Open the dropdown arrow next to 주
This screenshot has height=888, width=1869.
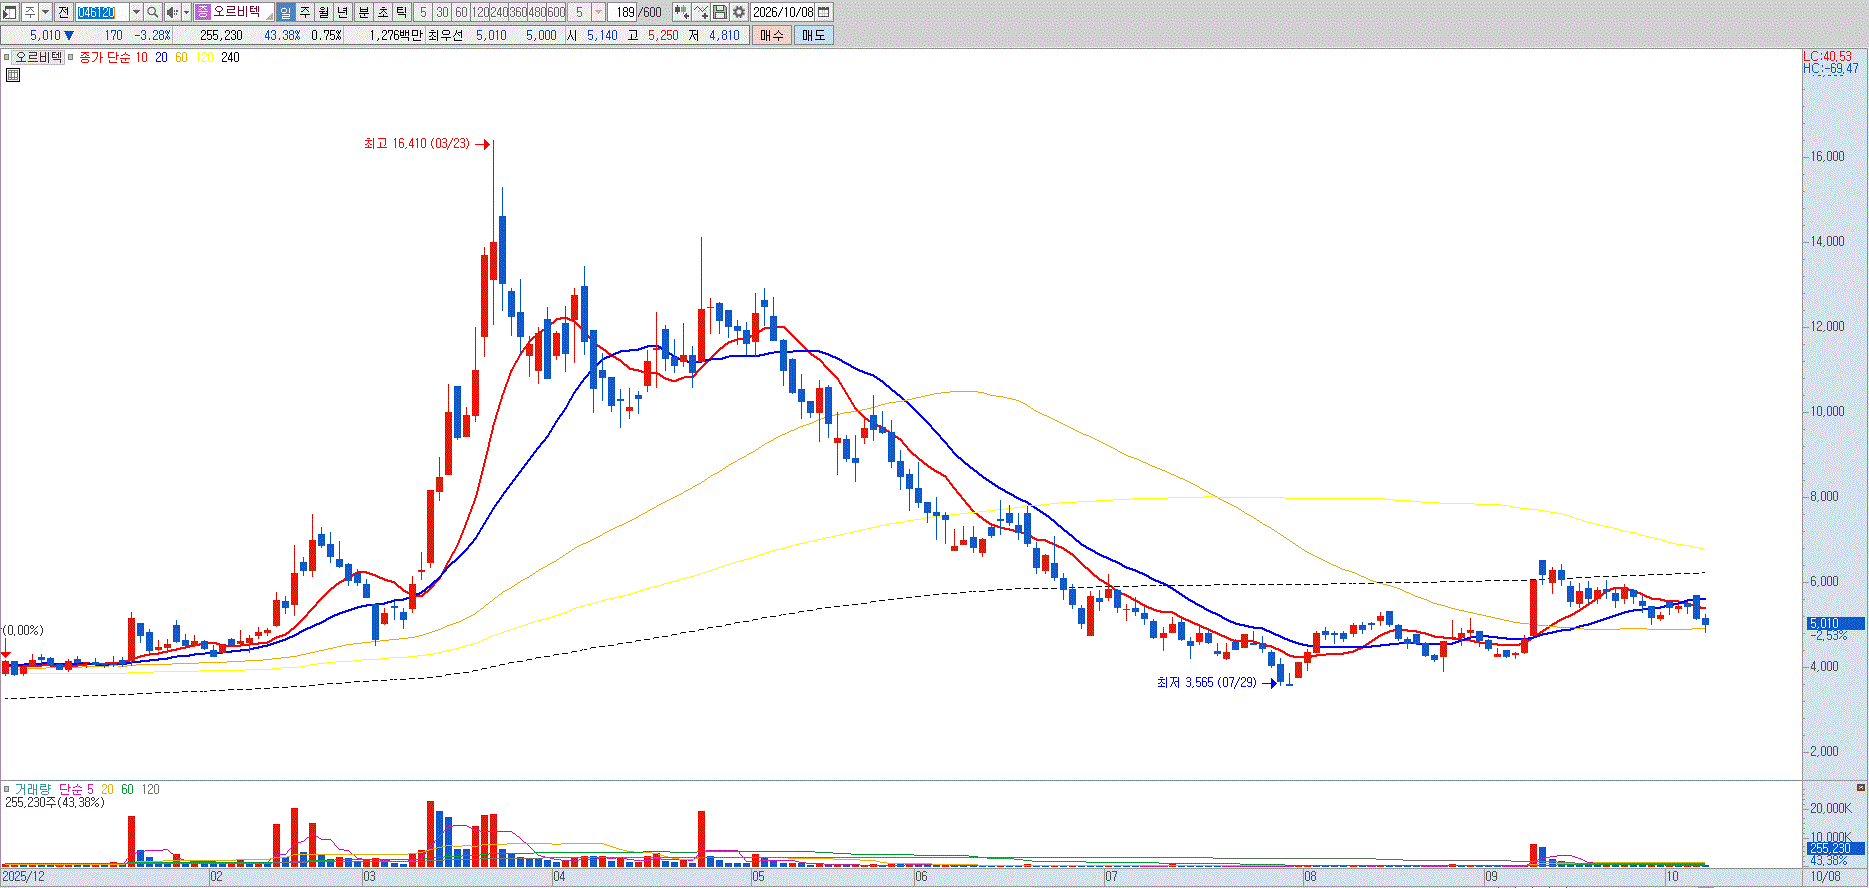click(46, 12)
